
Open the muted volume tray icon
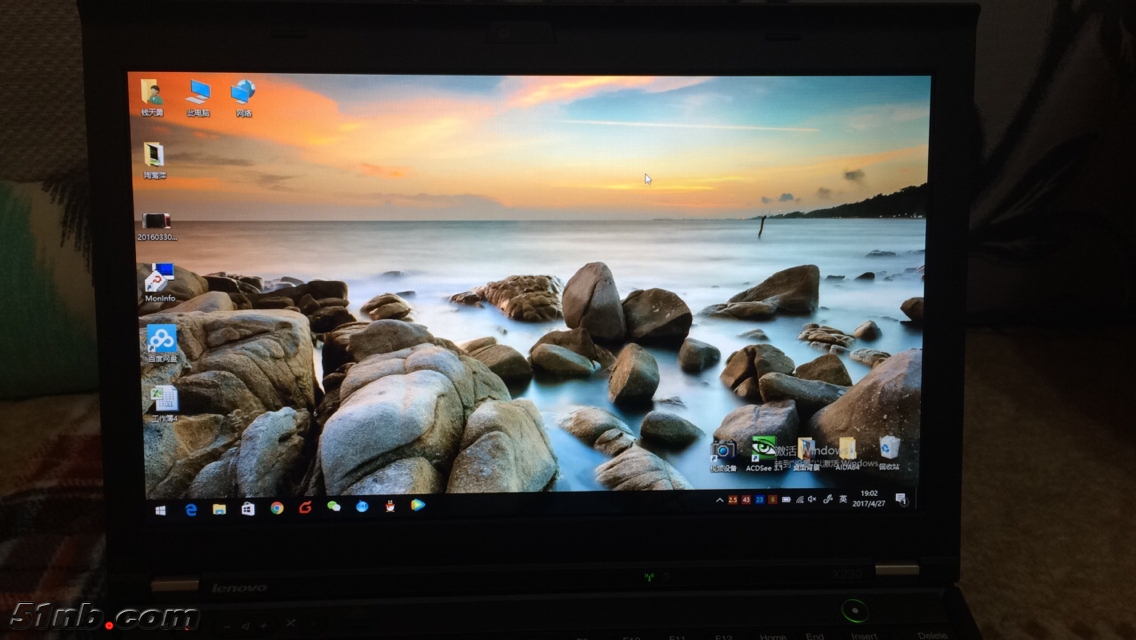[x=812, y=499]
